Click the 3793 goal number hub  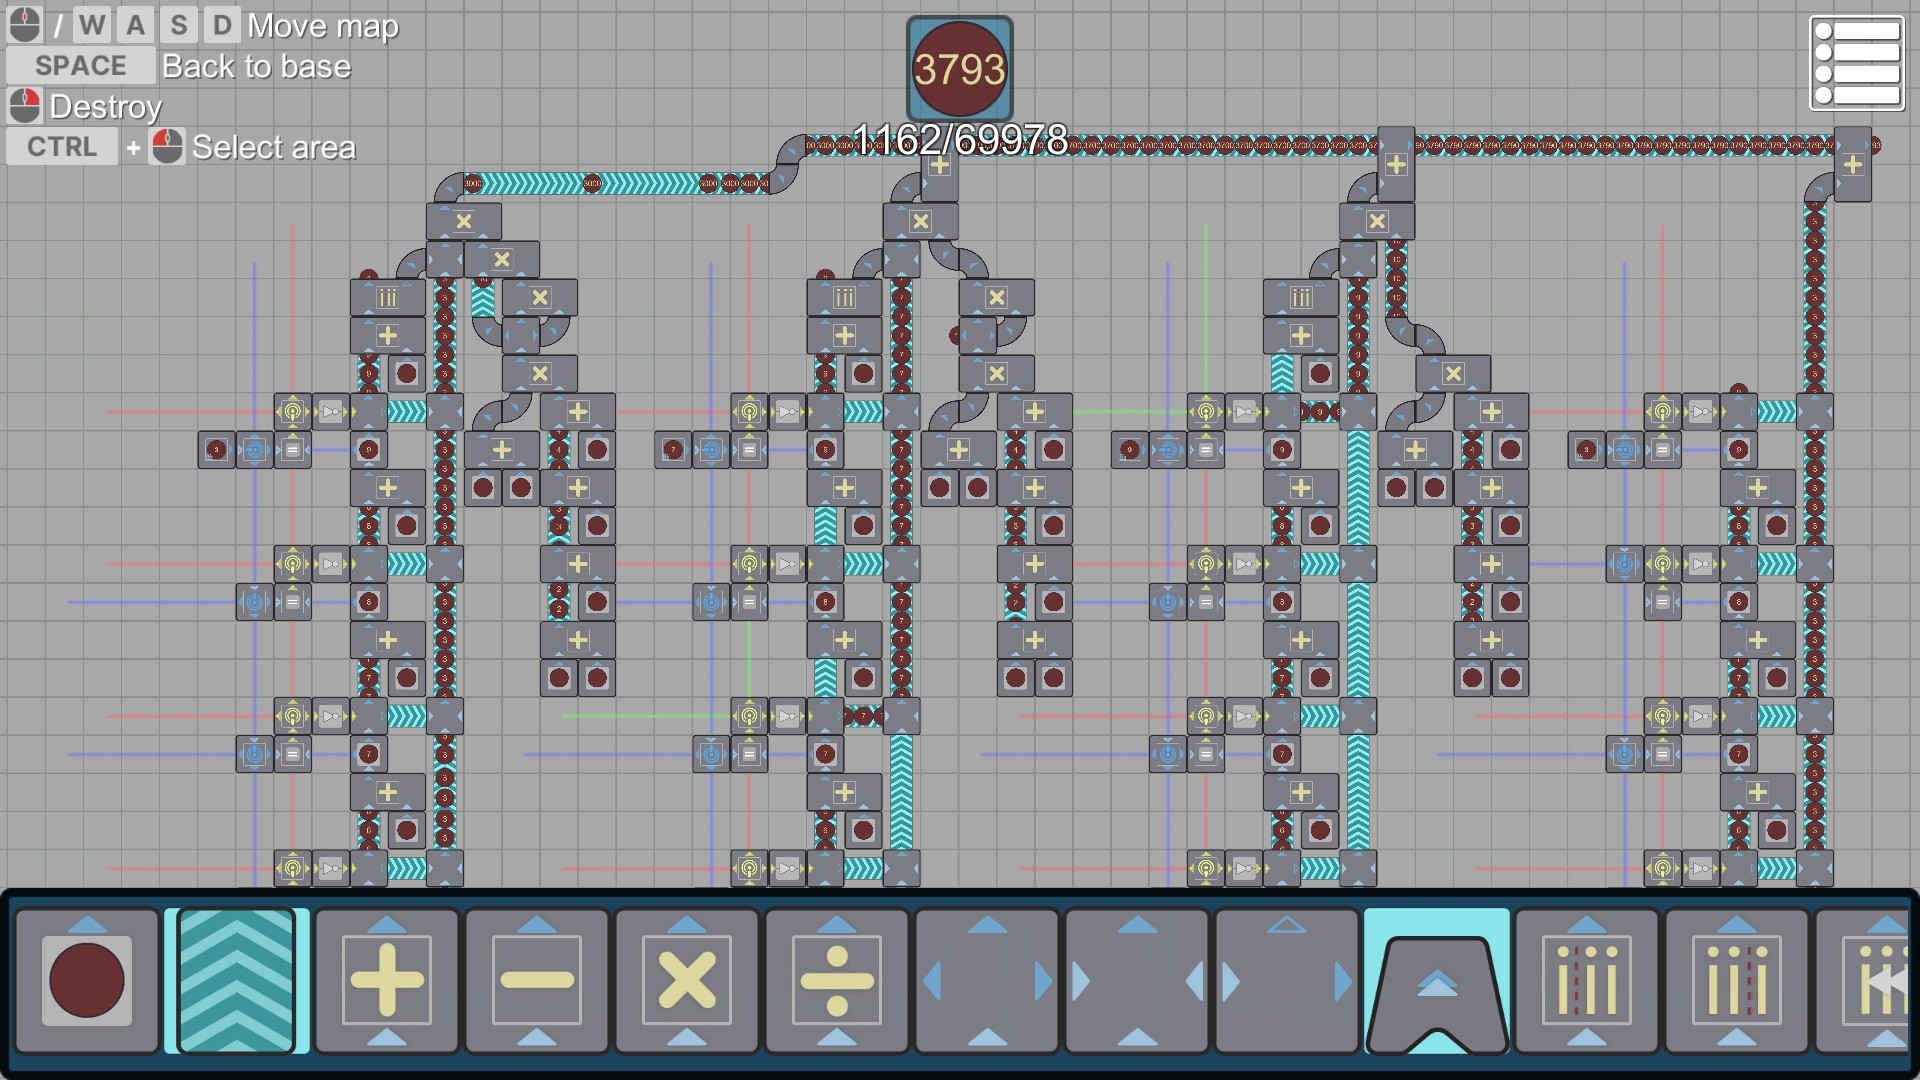click(959, 69)
